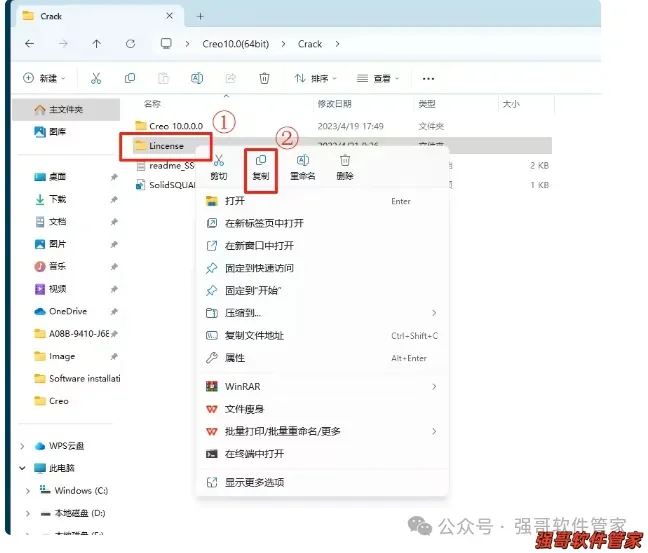648x553 pixels.
Task: Collapse the 此电脑 tree node
Action: pyautogui.click(x=22, y=468)
